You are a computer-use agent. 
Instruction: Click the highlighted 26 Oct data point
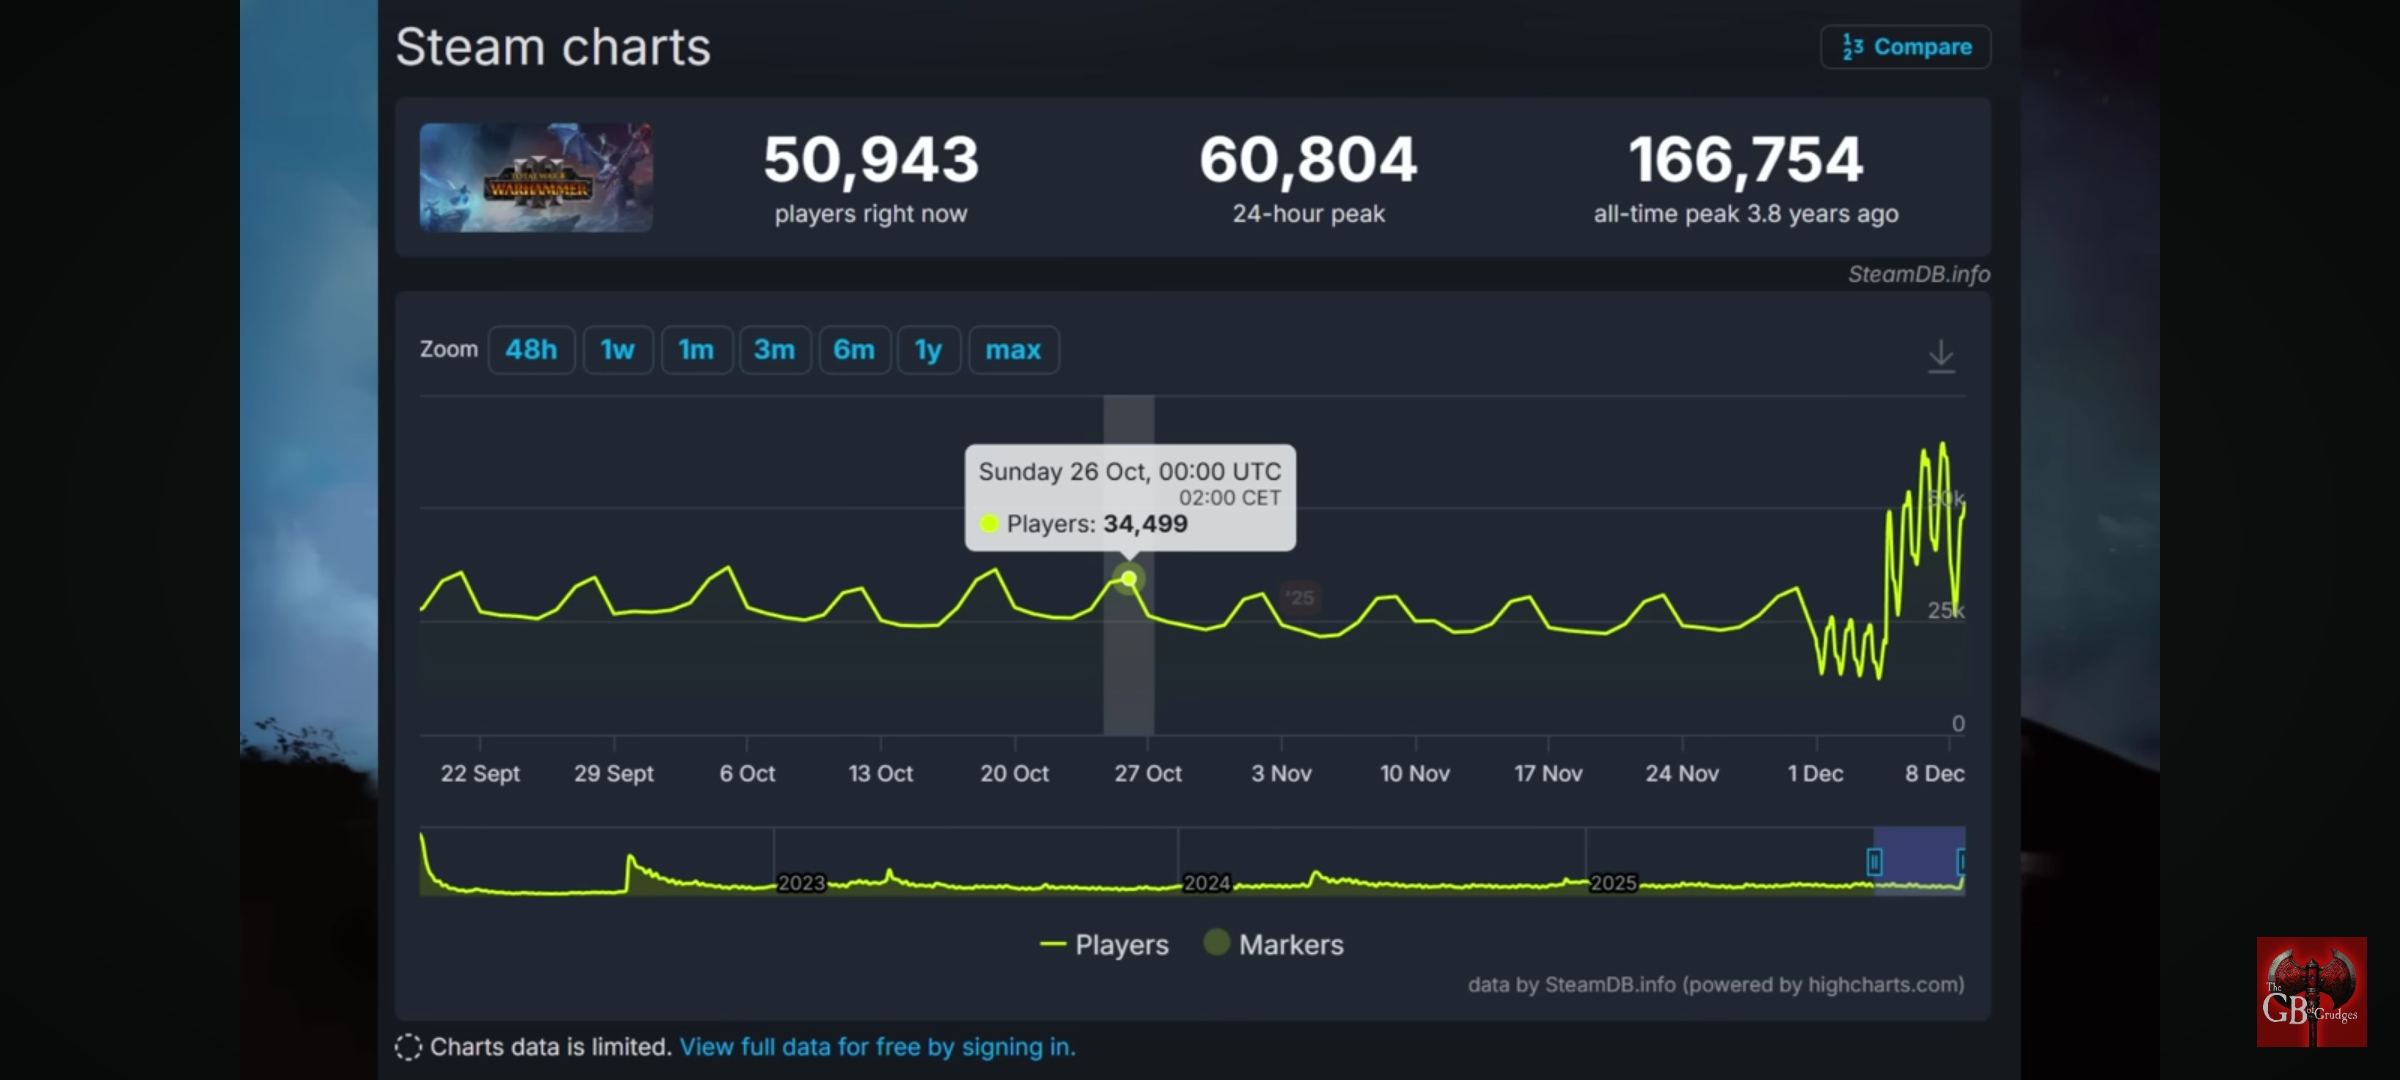1129,579
